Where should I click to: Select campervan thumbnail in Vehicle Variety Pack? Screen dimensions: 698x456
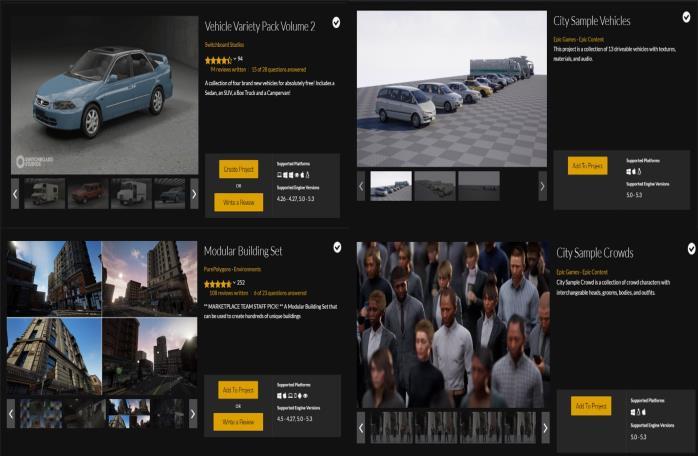(x=45, y=194)
